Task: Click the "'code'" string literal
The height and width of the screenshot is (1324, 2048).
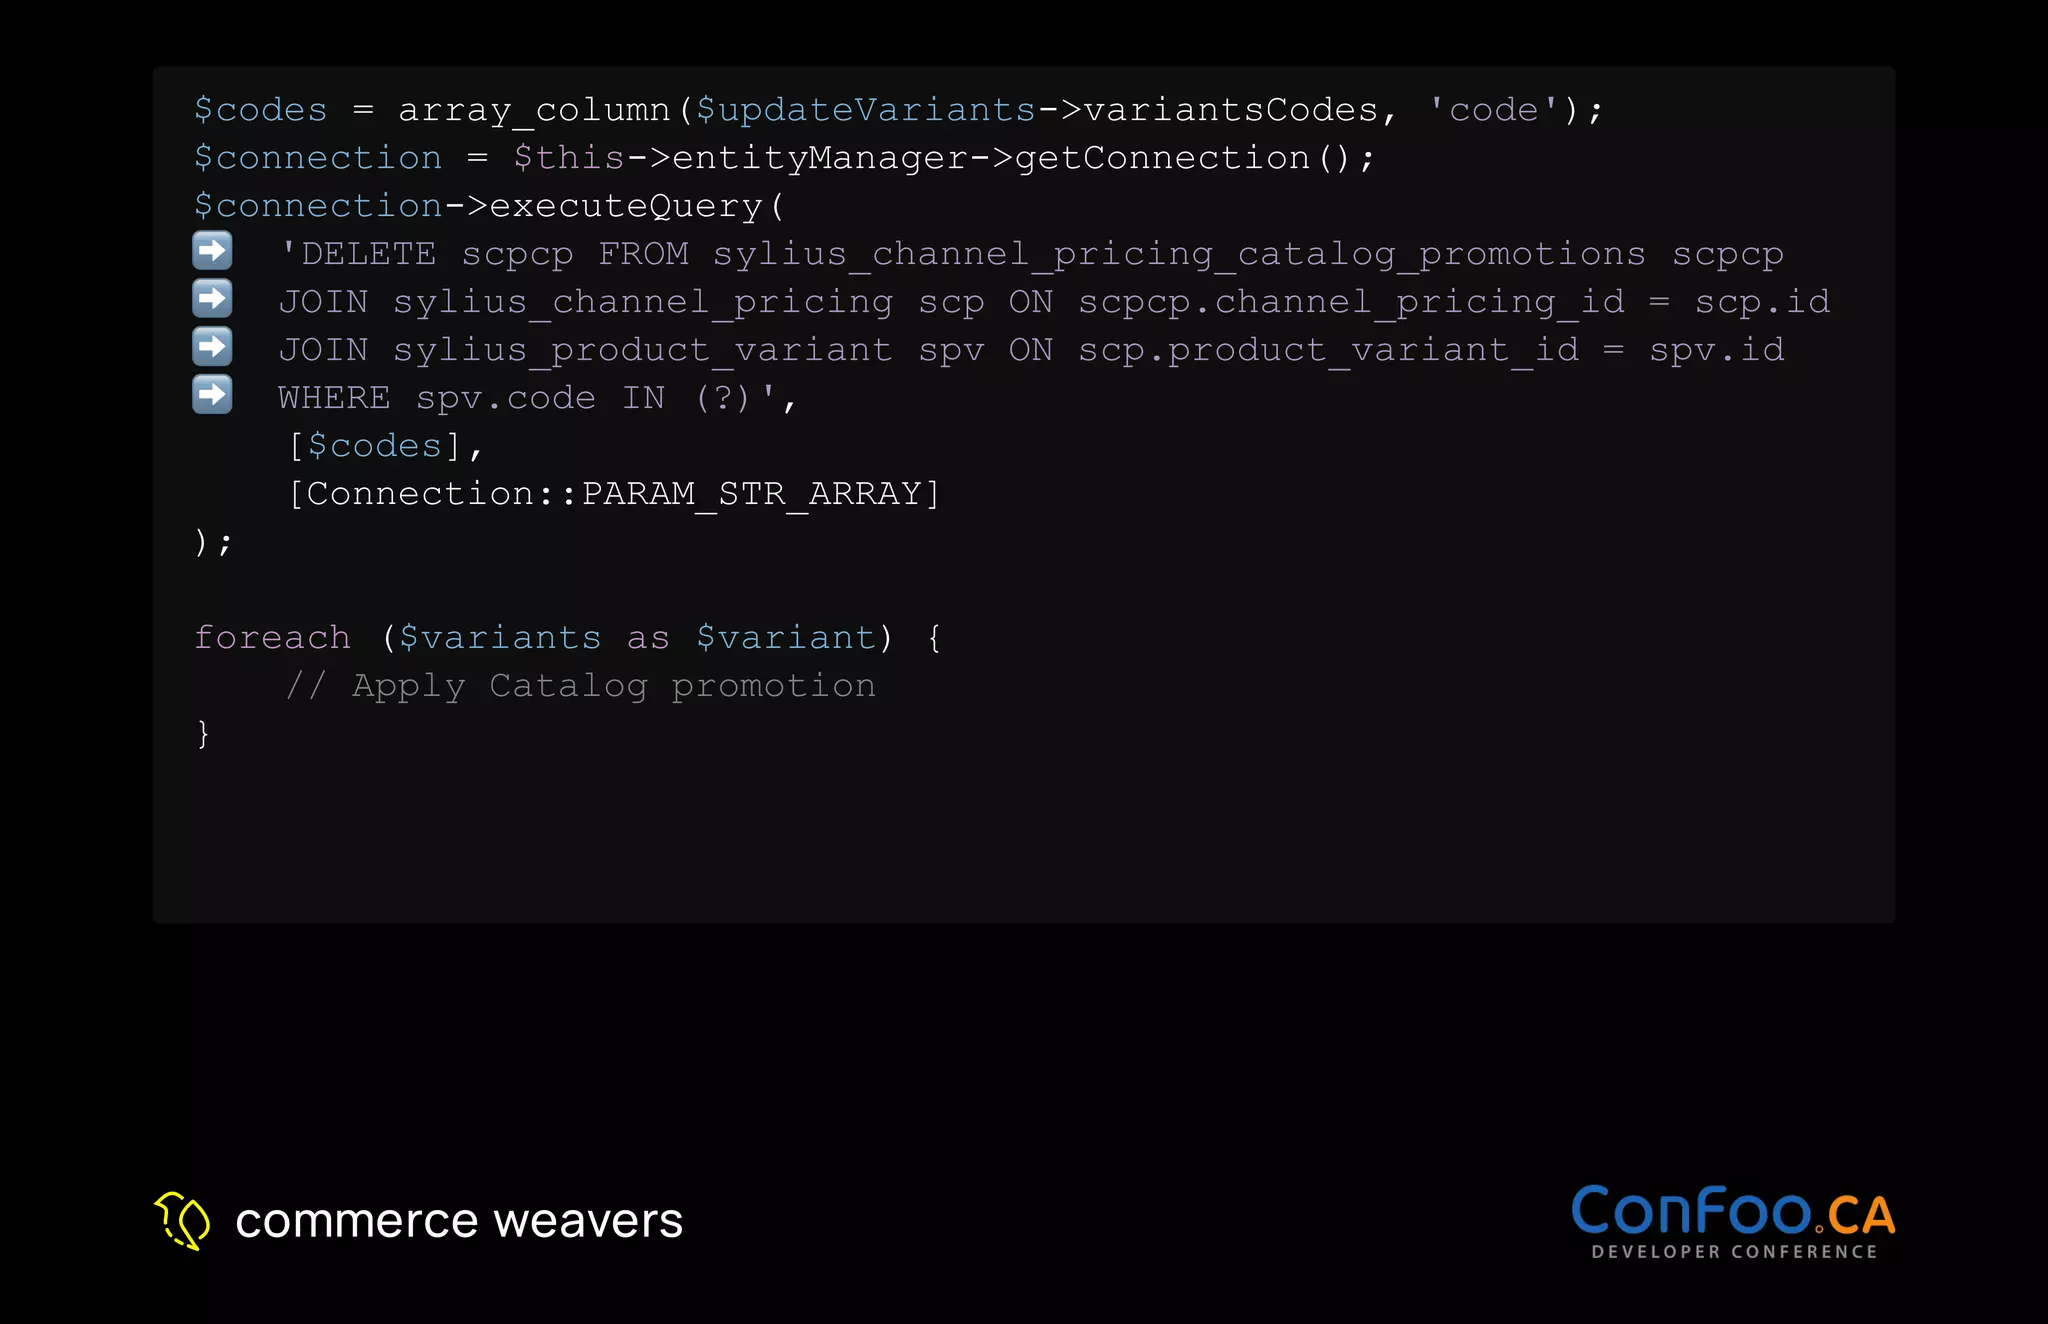Action: tap(1494, 110)
